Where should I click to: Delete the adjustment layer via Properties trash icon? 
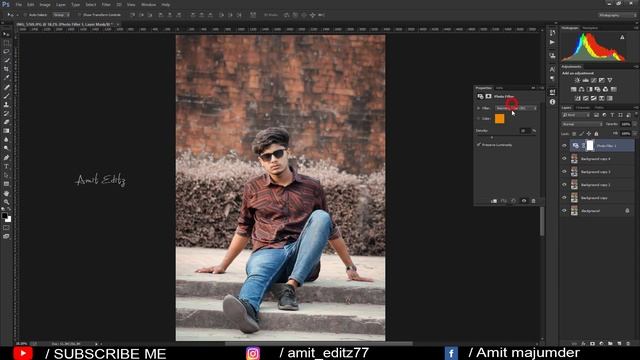pyautogui.click(x=533, y=201)
